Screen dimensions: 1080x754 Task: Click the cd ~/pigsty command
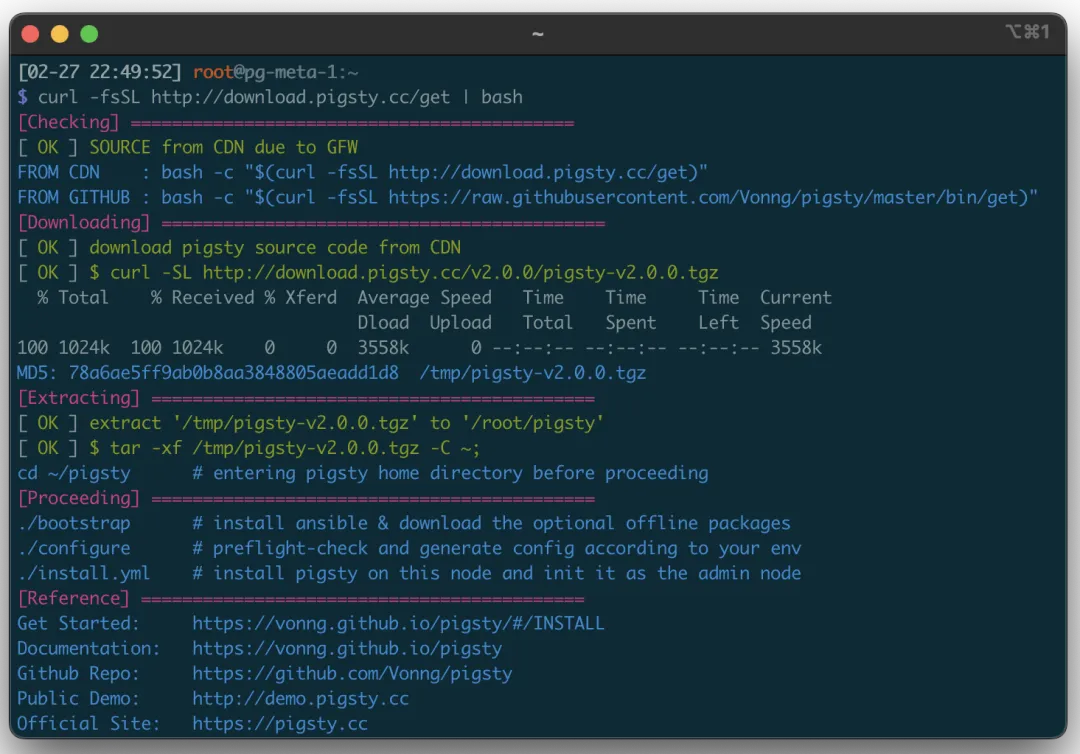(x=74, y=473)
